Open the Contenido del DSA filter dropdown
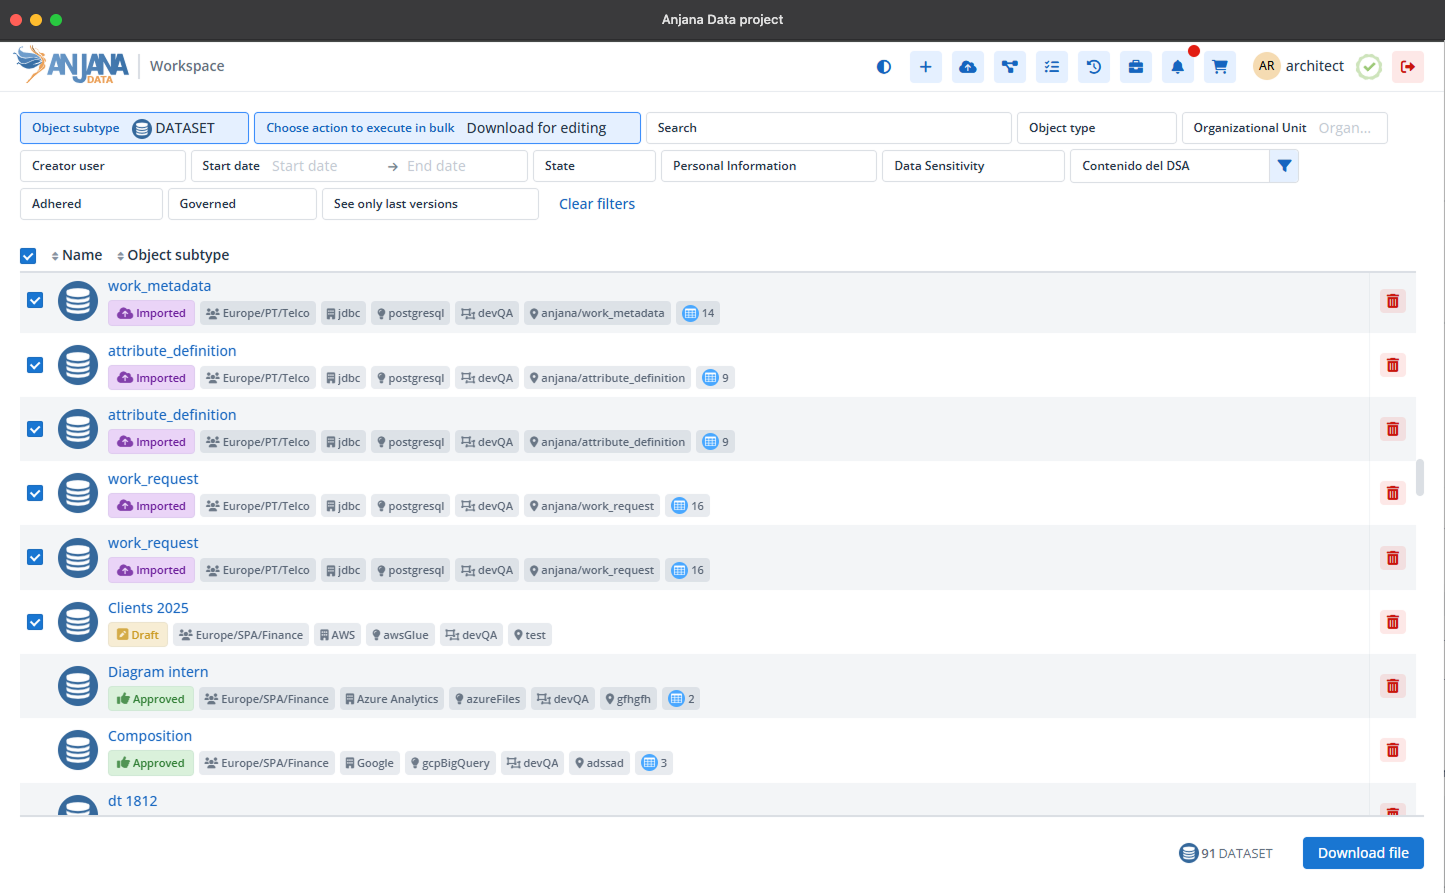The image size is (1445, 893). point(1170,166)
